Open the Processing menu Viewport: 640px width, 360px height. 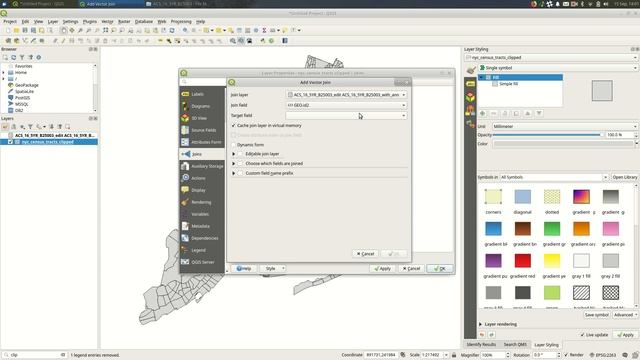coord(181,21)
